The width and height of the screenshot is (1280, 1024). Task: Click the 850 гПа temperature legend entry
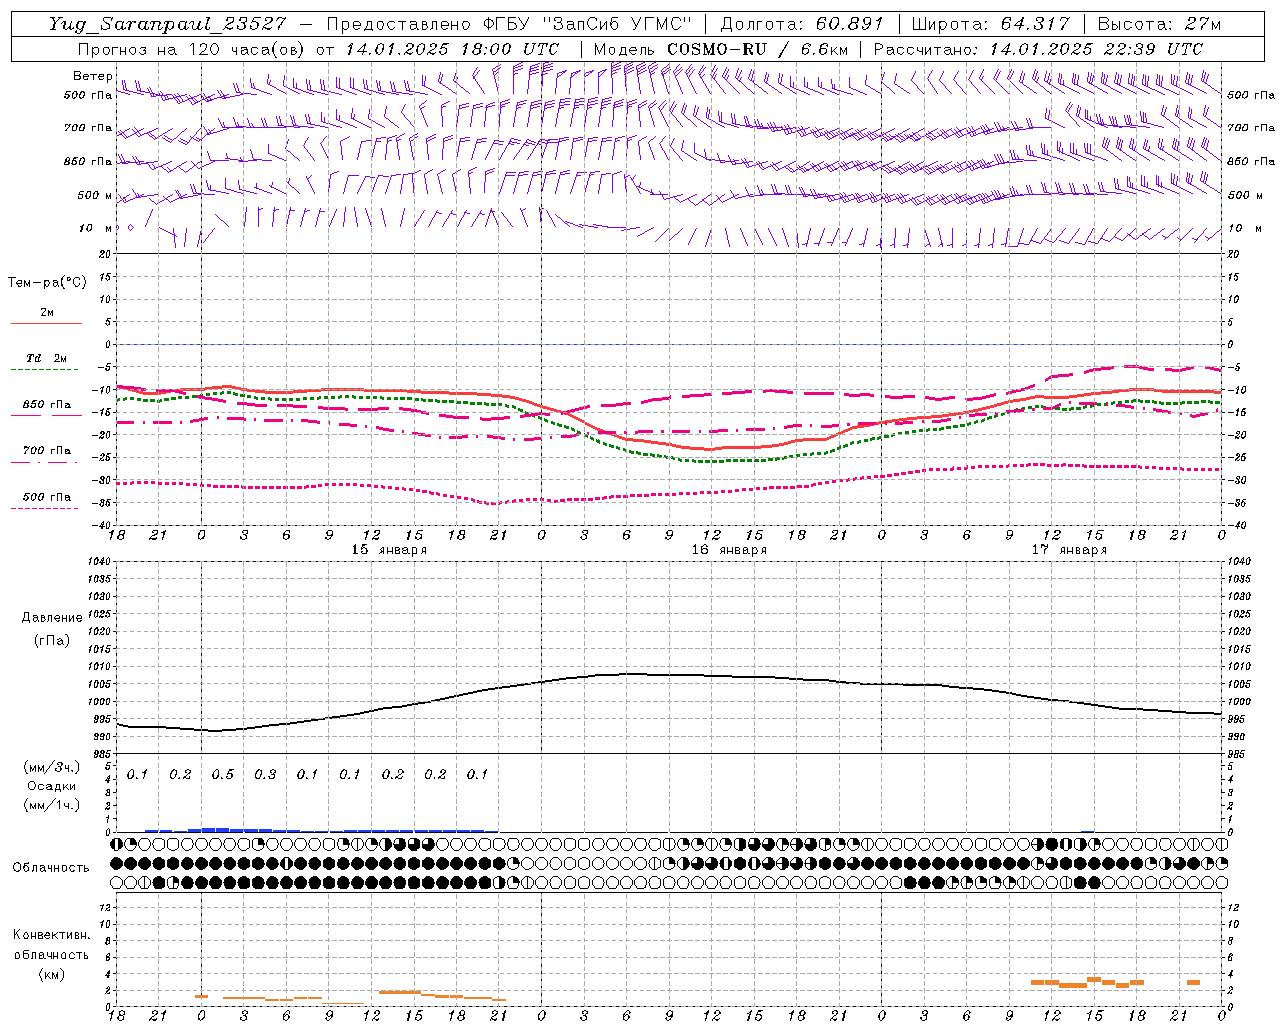point(47,405)
